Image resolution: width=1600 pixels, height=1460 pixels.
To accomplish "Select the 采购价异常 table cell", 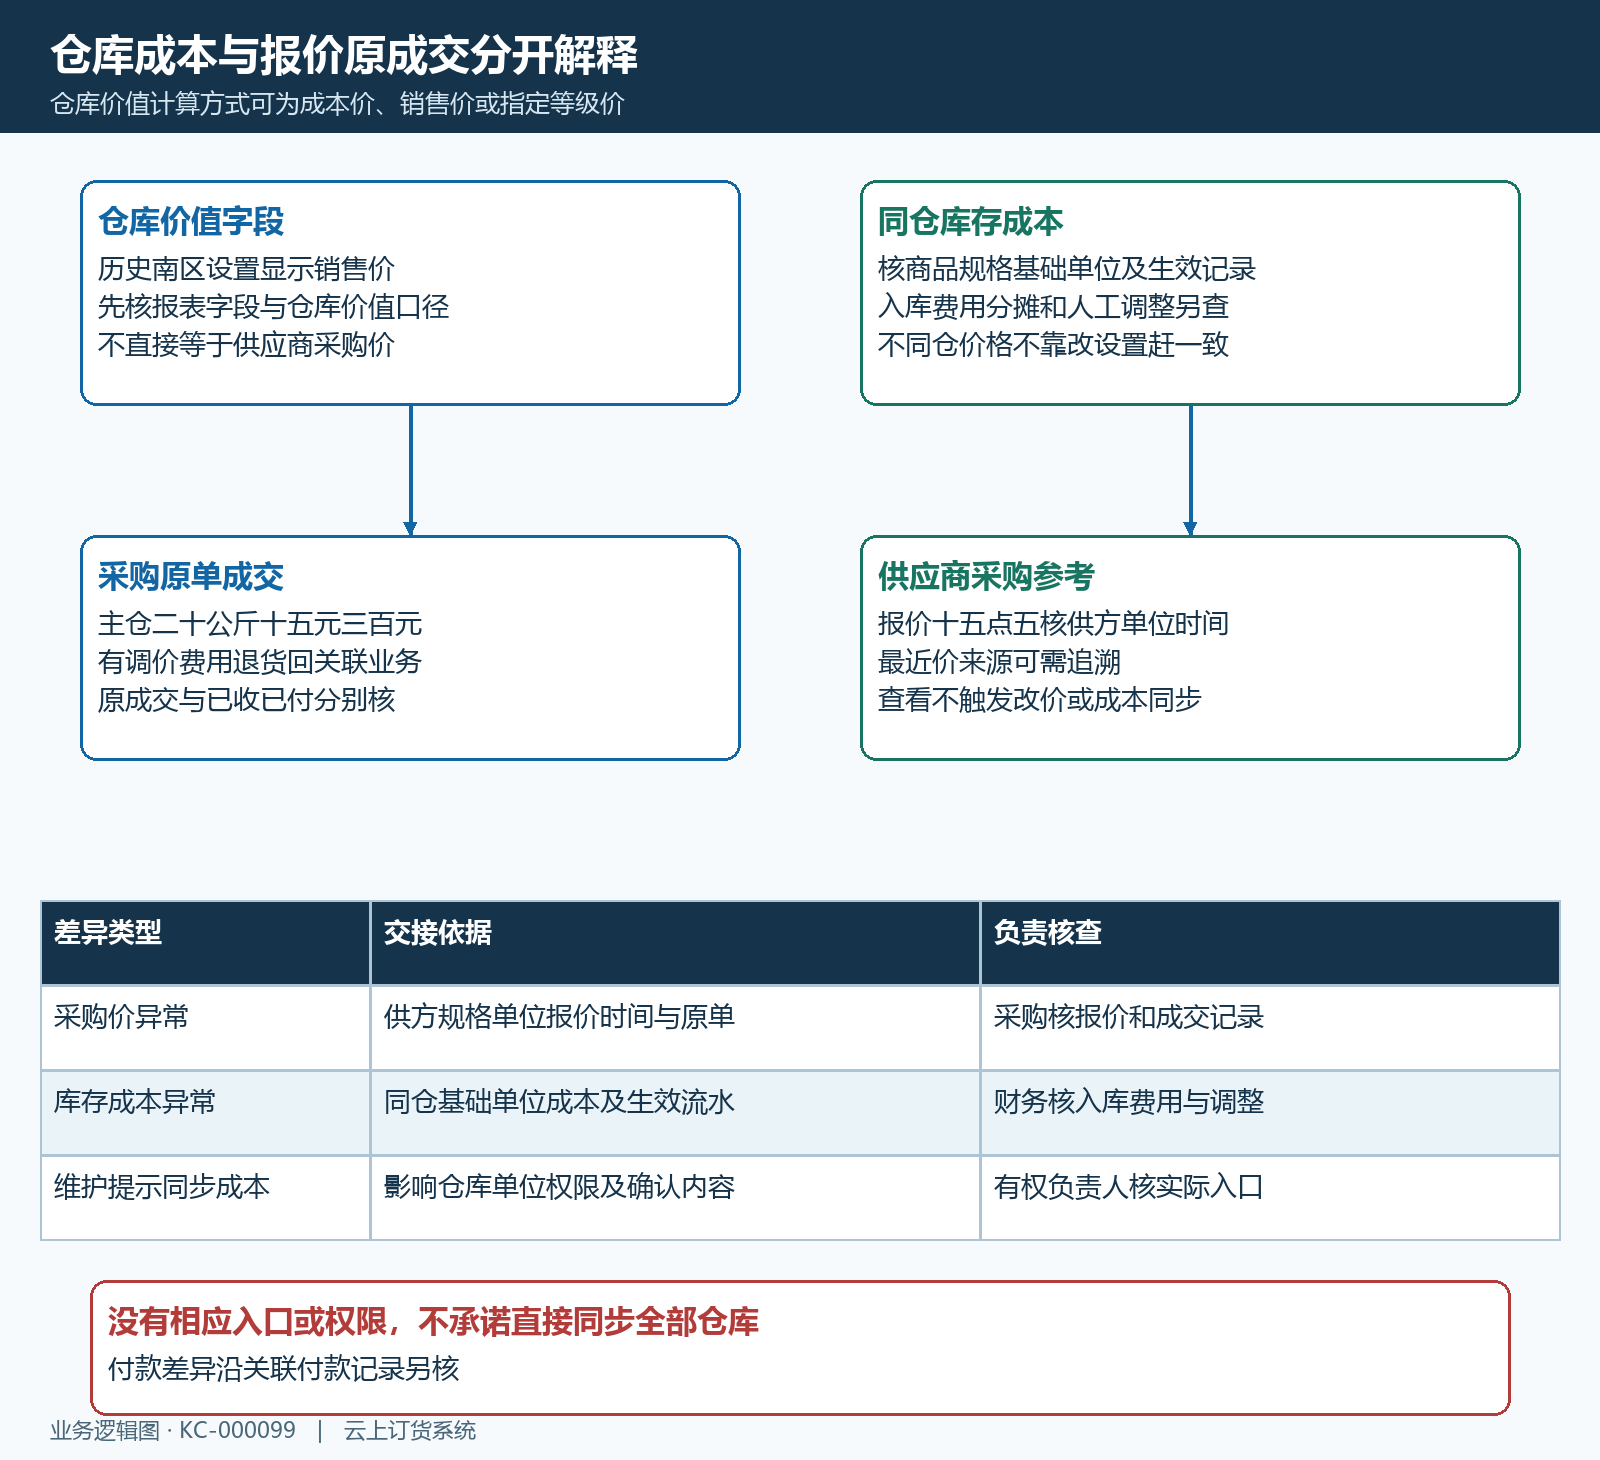I will pos(206,1028).
